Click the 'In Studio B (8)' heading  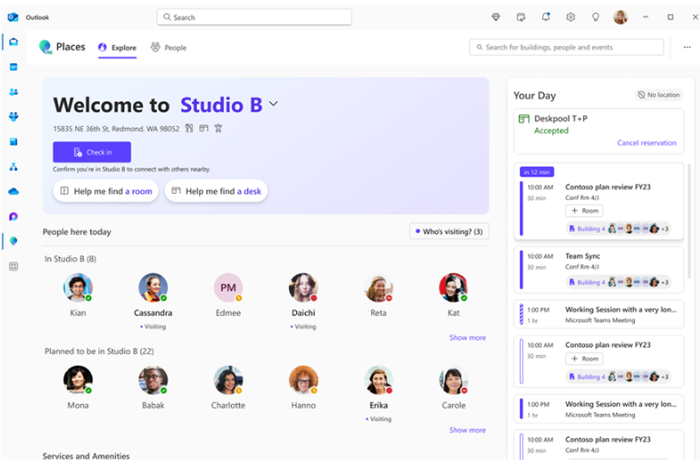(x=70, y=259)
